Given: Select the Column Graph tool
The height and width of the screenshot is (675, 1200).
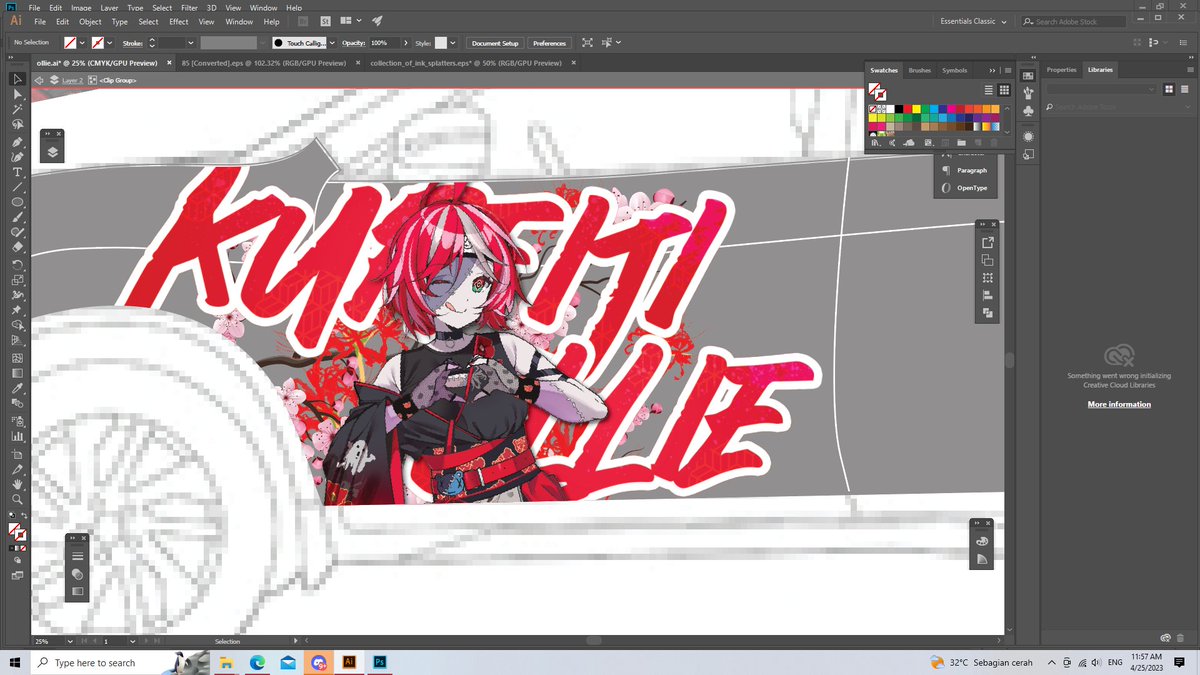Looking at the screenshot, I should pos(17,435).
